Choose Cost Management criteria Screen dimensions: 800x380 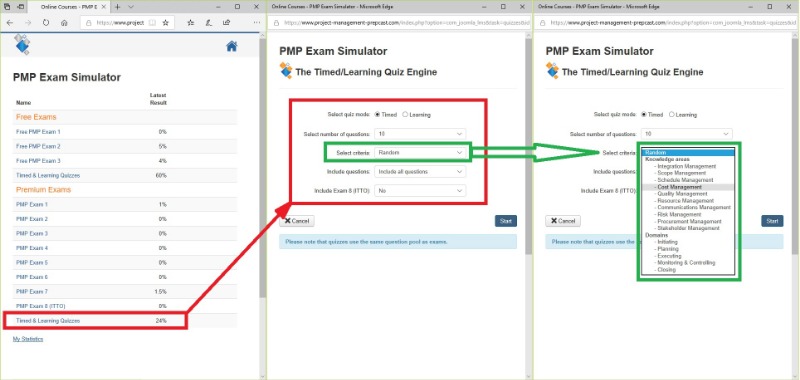pos(688,187)
